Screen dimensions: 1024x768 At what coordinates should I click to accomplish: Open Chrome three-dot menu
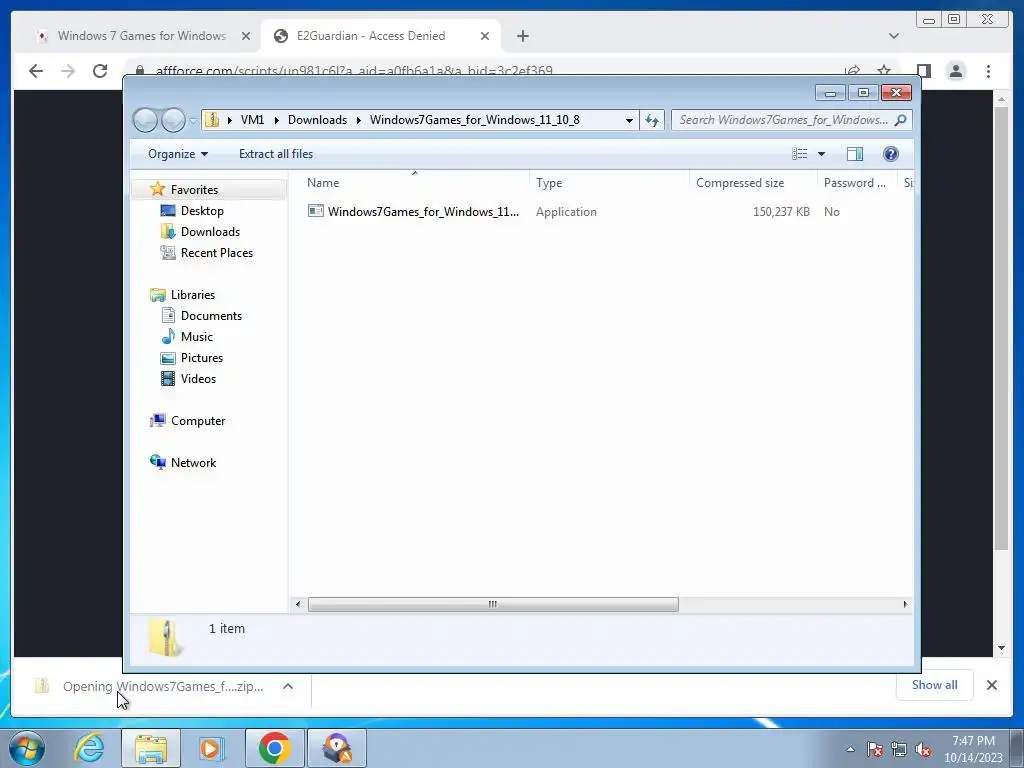pos(988,71)
